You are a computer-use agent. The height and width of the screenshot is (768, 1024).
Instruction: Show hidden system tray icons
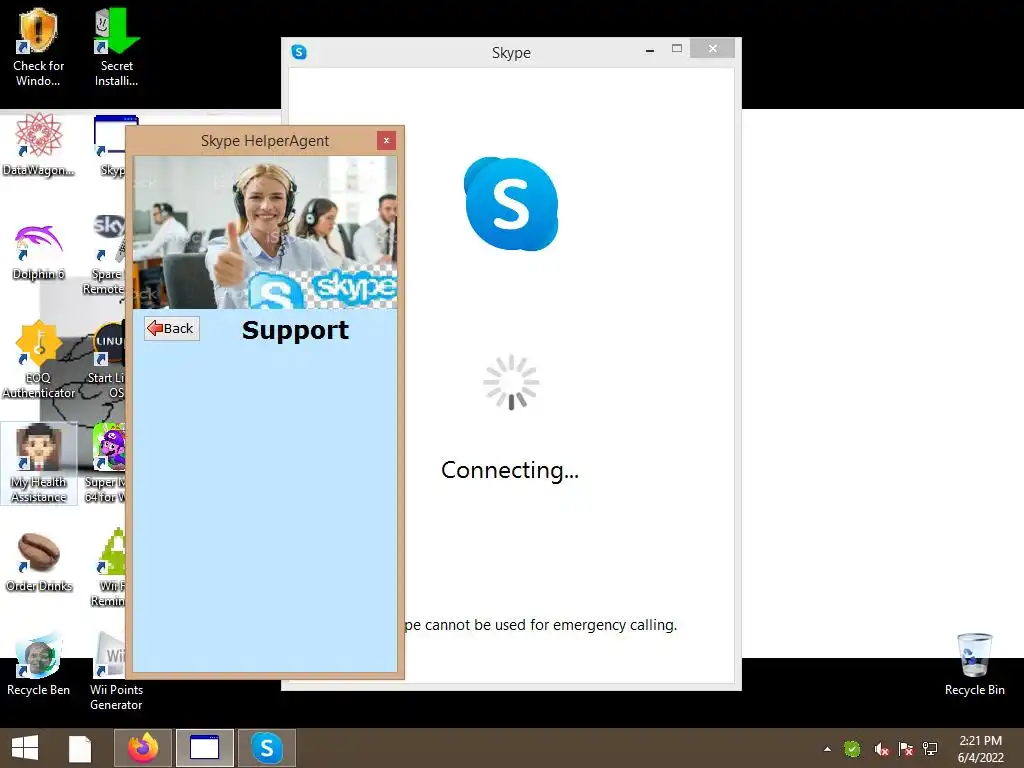pyautogui.click(x=827, y=749)
